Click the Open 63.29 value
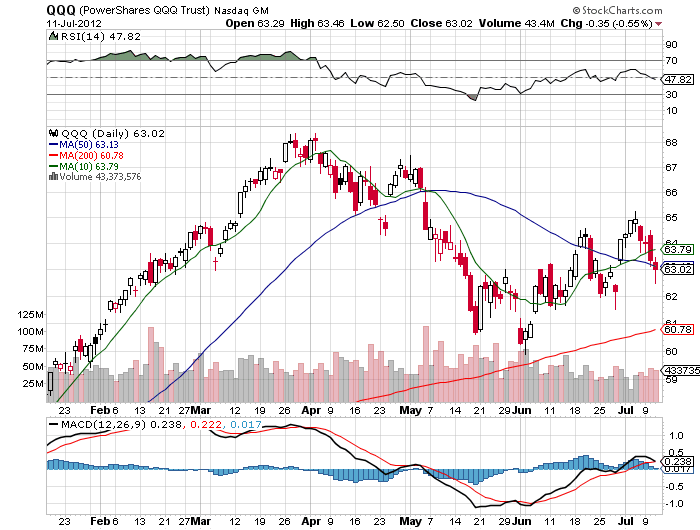700x530 pixels. (271, 23)
